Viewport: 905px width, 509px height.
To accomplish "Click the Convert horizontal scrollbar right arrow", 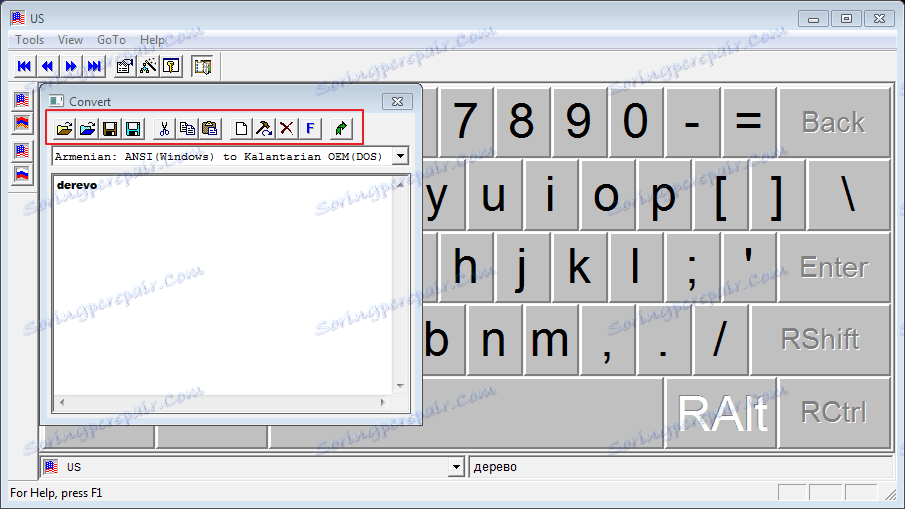I will pos(382,402).
